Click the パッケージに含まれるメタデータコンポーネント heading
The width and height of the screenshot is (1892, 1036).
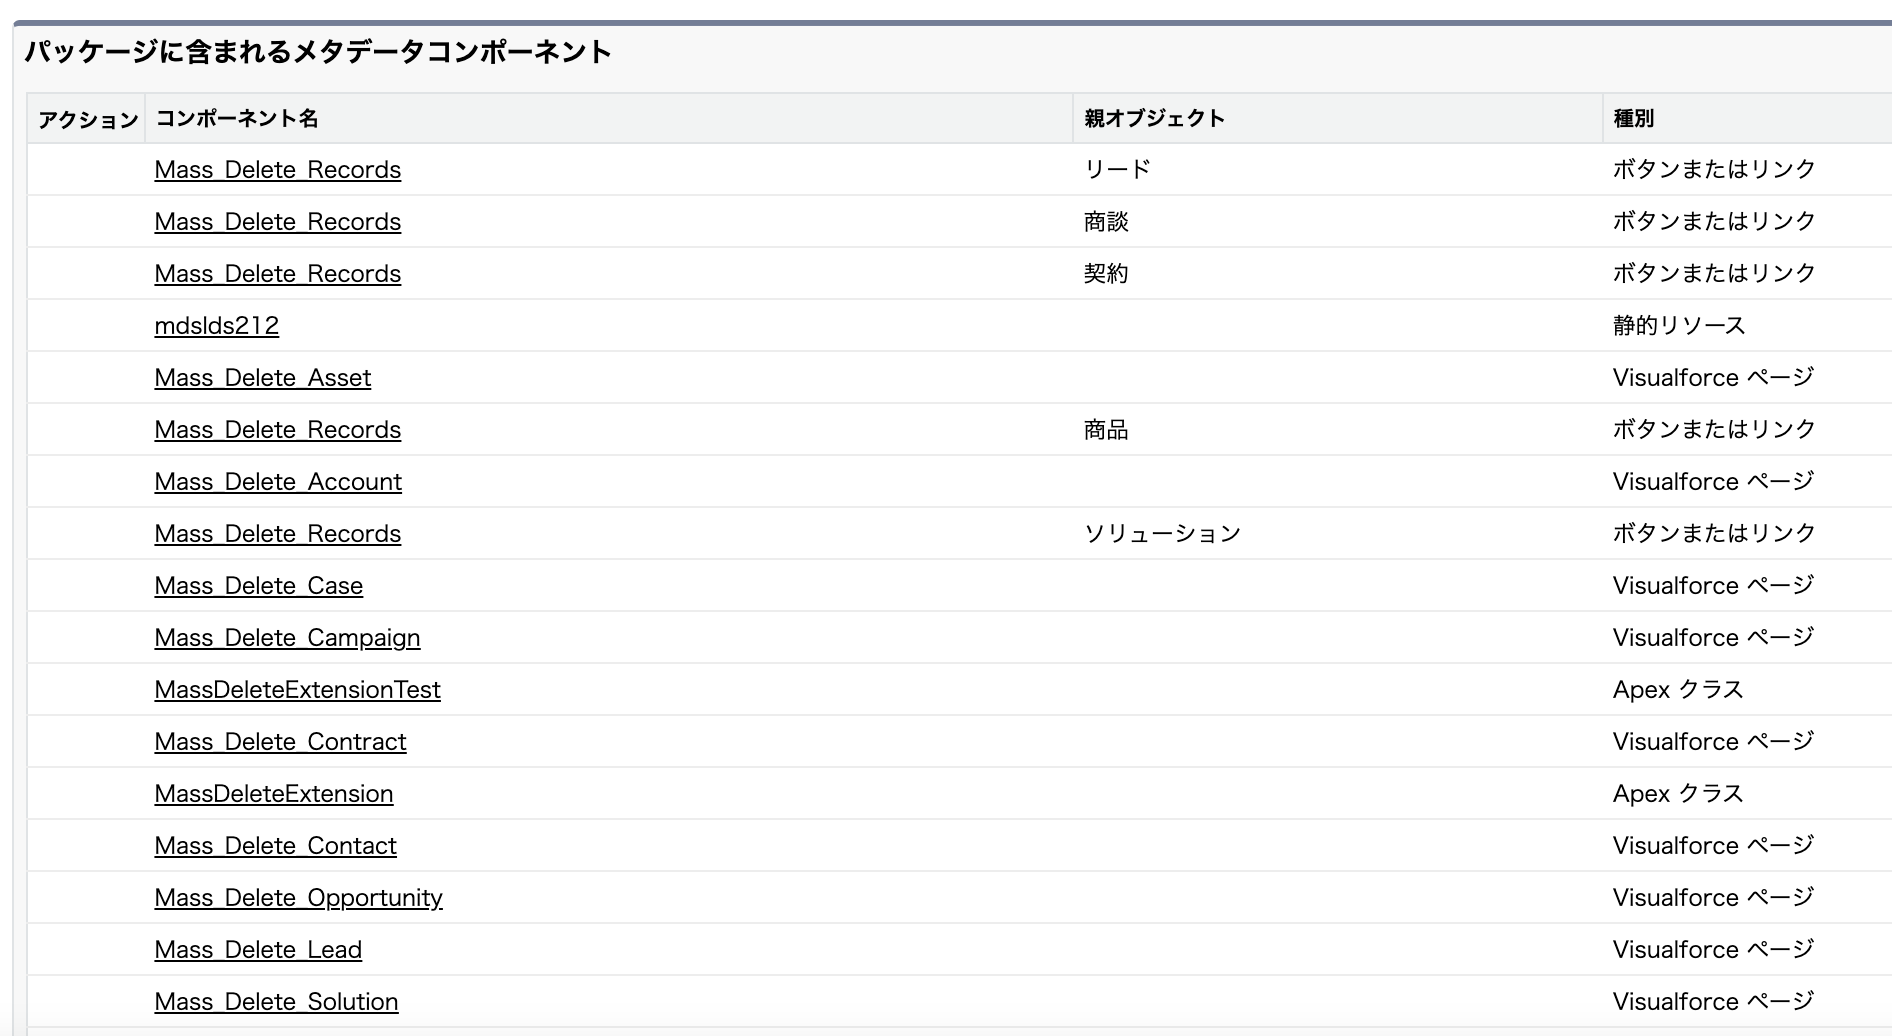coord(317,52)
